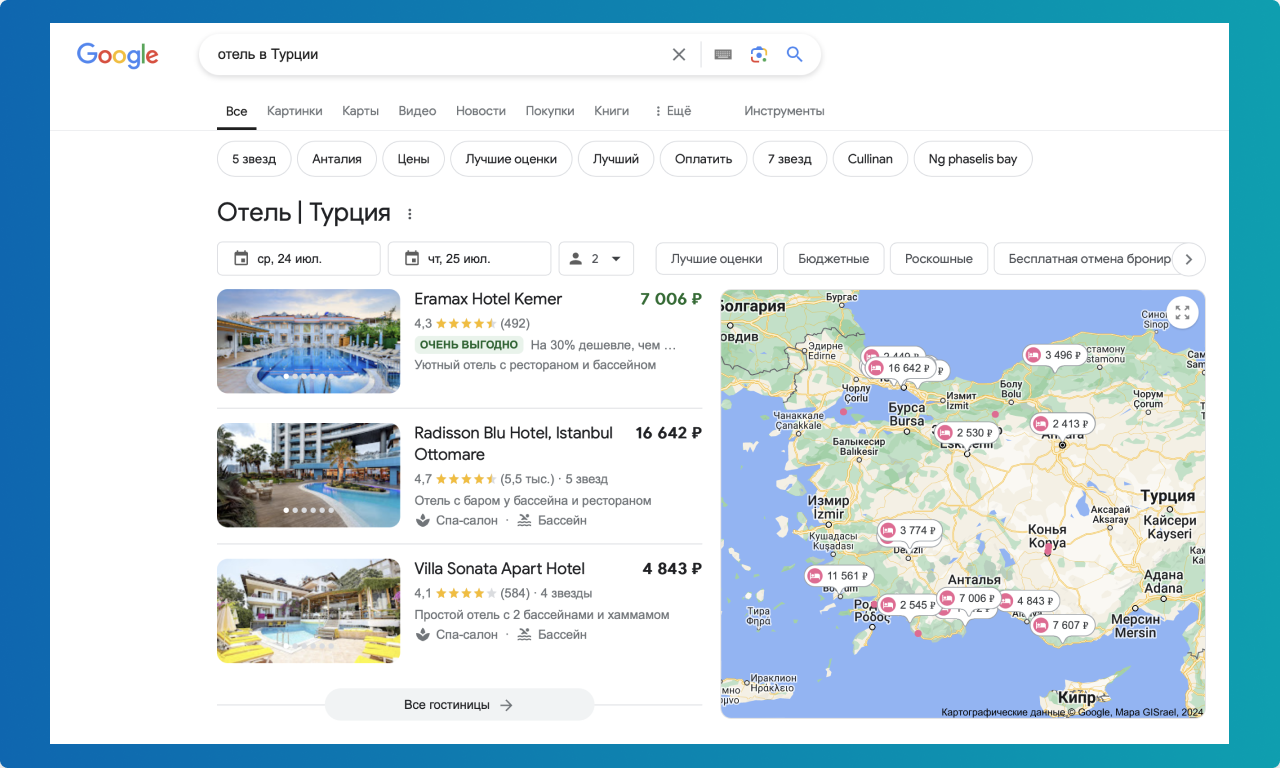Click the blue magnifier icon to search
1280x768 pixels.
(x=795, y=54)
